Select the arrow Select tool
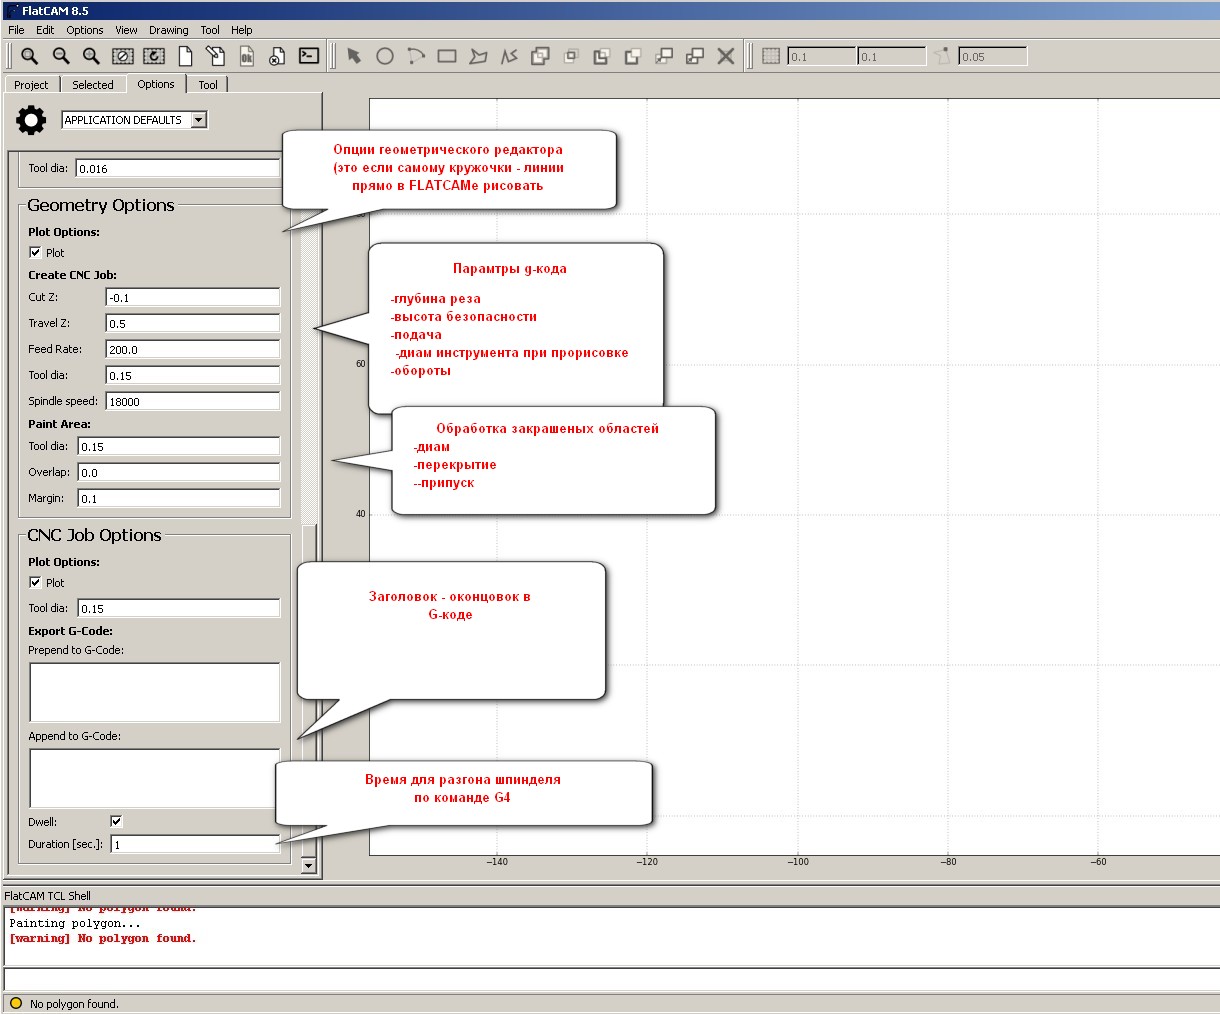1220x1014 pixels. click(354, 56)
